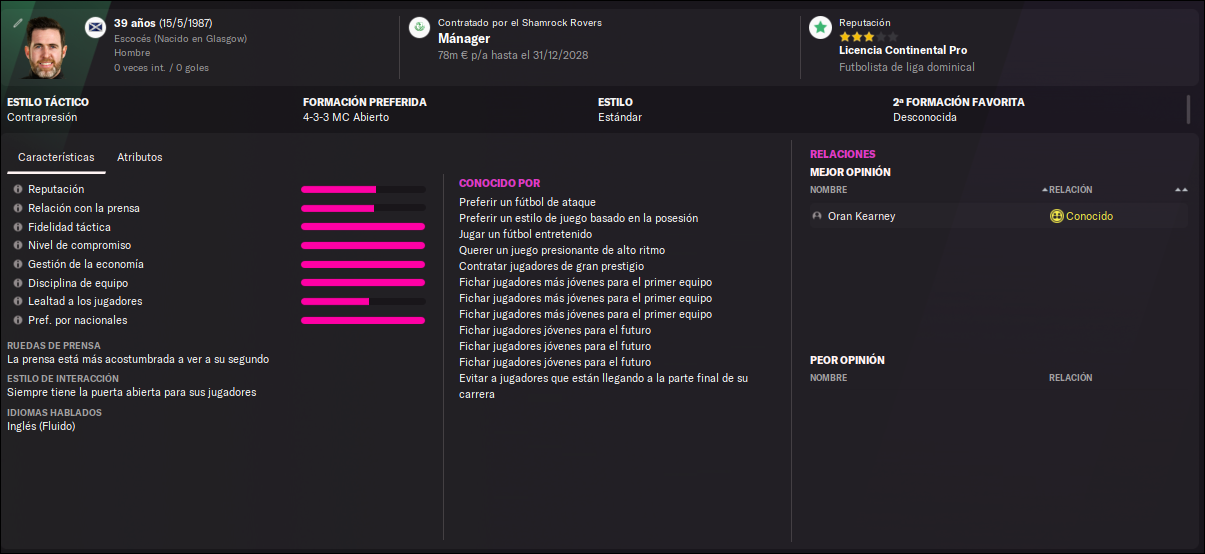Click info icon for Nivel de compromiso
1205x554 pixels.
18,245
